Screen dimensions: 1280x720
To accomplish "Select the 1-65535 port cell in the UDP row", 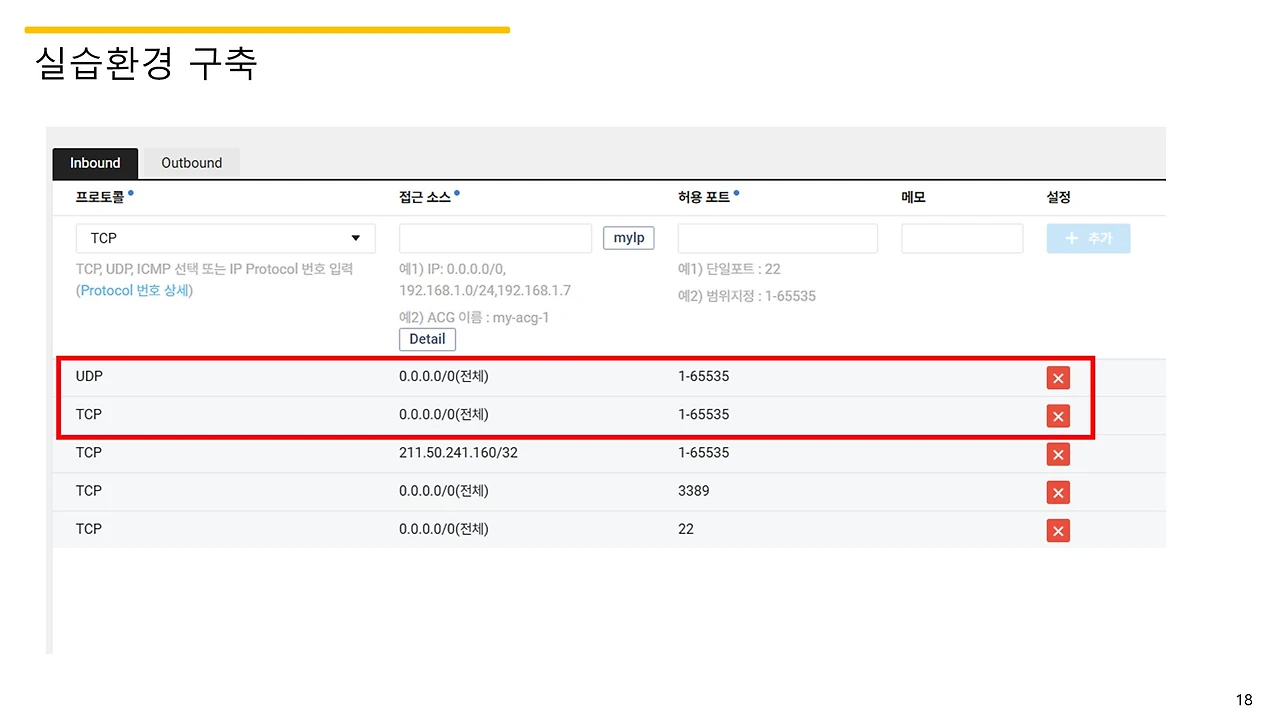I will tap(704, 377).
